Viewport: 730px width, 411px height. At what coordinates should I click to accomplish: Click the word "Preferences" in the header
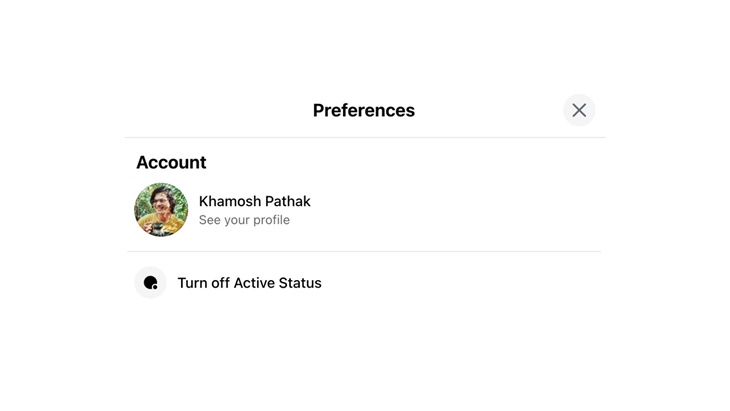click(363, 110)
